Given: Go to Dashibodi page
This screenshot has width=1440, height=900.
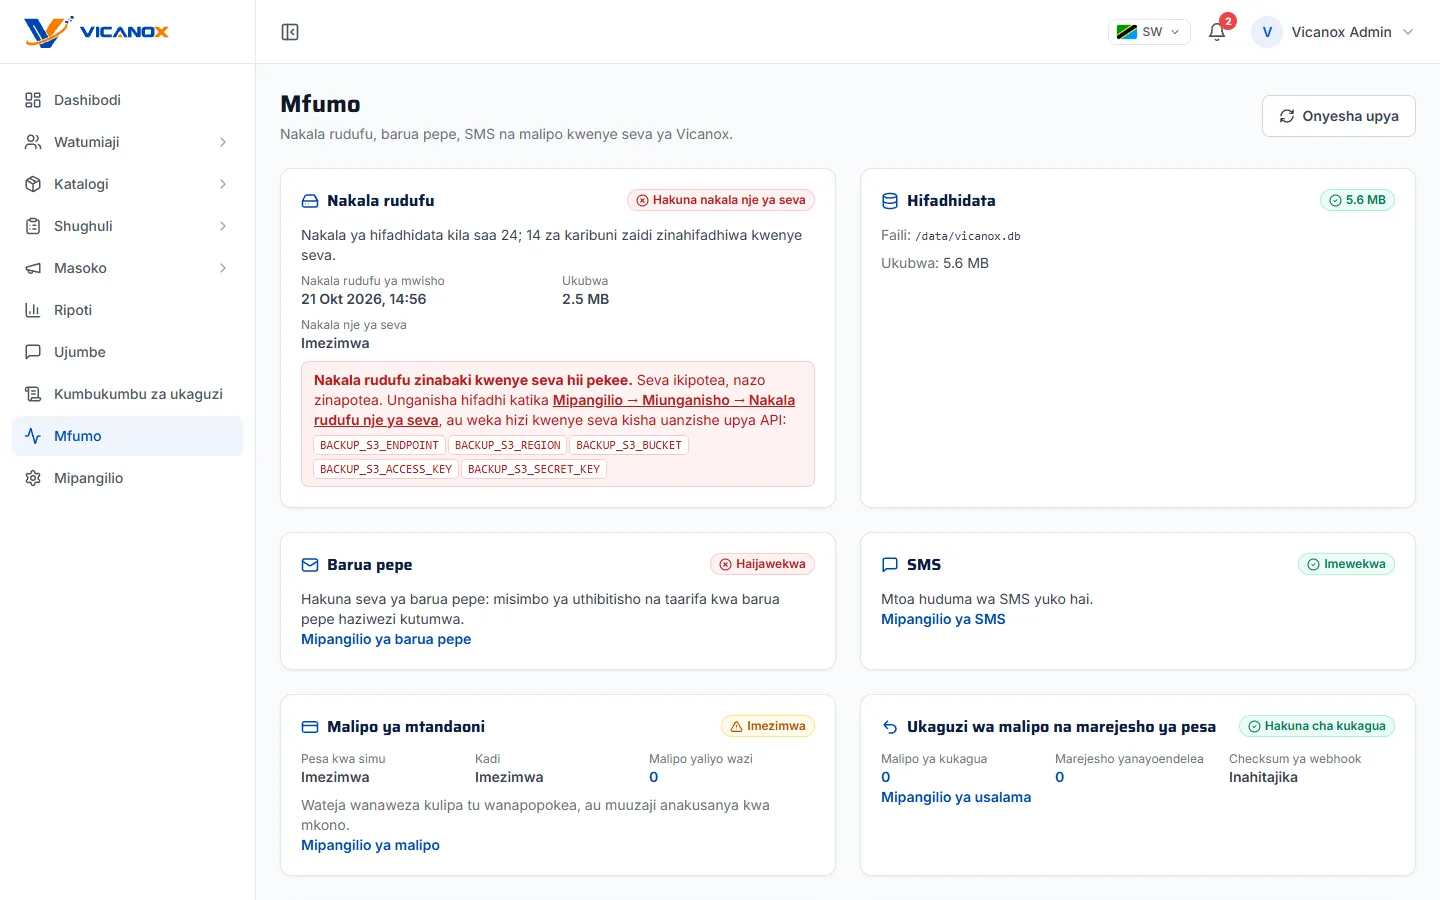Looking at the screenshot, I should point(128,100).
